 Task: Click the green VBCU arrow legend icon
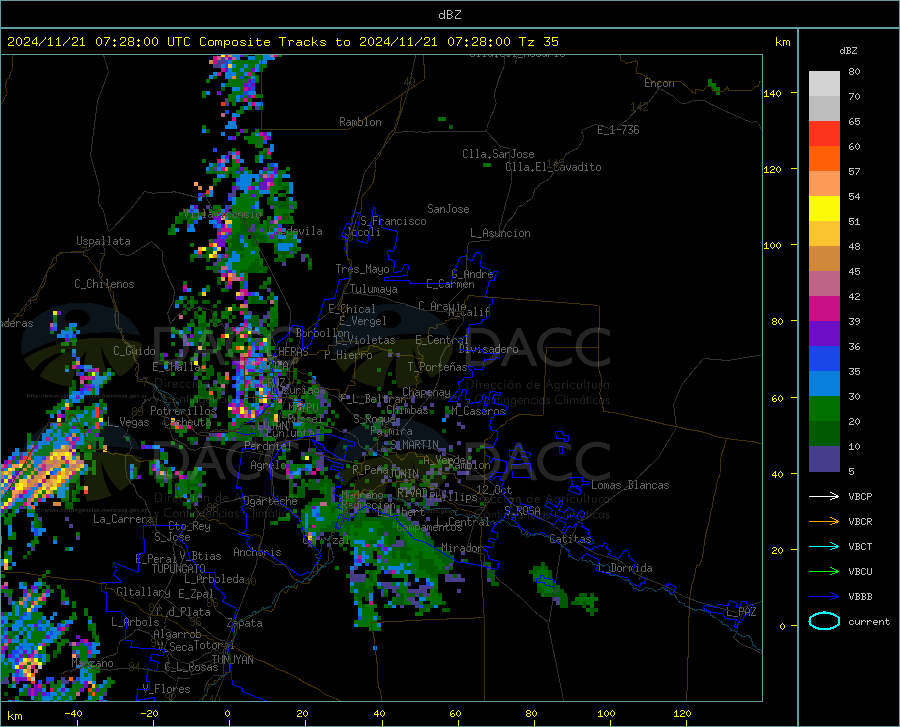(824, 571)
